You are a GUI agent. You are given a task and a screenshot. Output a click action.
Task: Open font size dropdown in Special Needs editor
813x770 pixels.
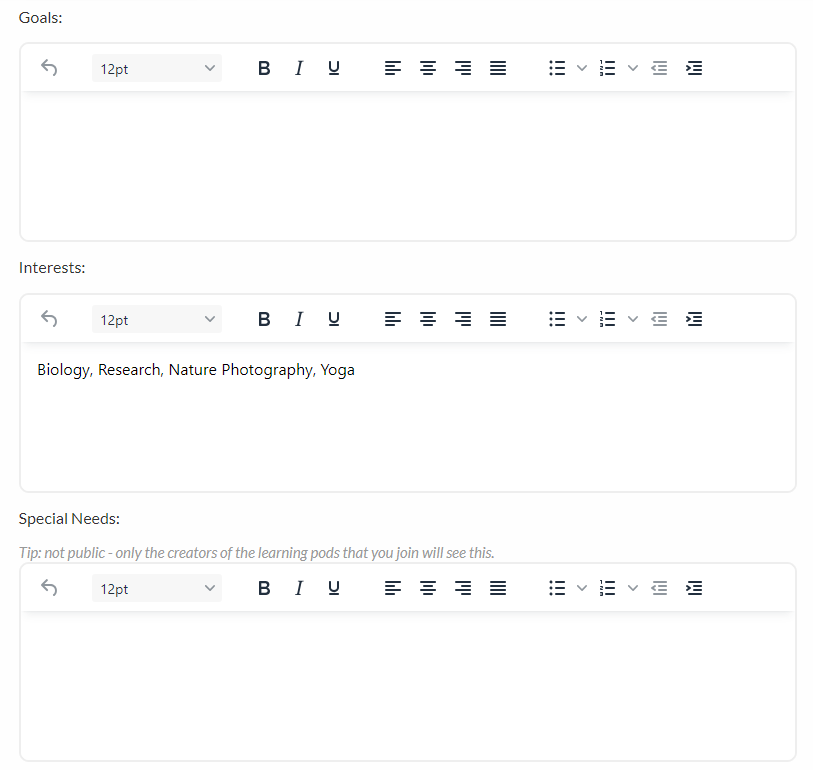click(x=157, y=588)
